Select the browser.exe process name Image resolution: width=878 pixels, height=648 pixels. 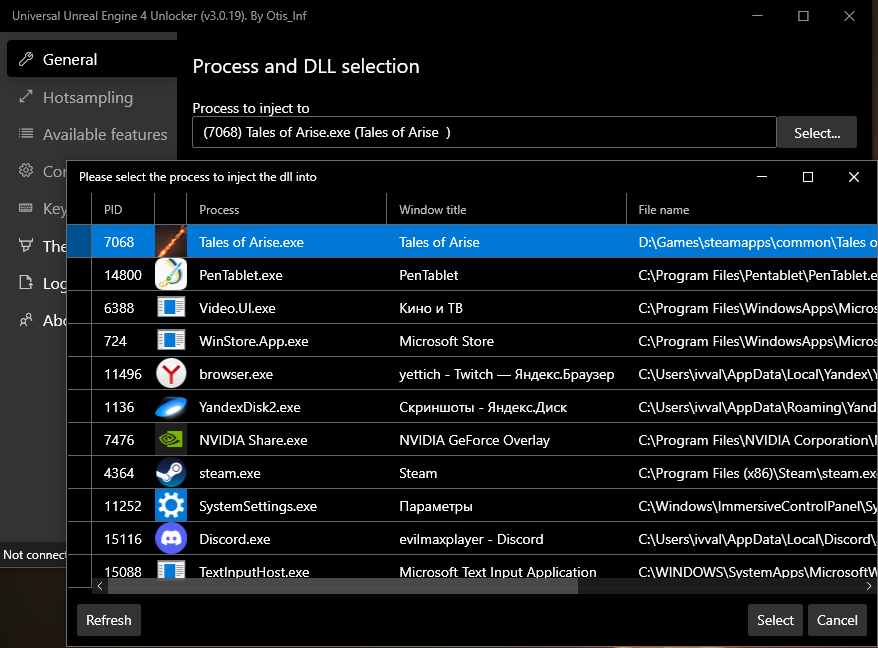[x=236, y=374]
